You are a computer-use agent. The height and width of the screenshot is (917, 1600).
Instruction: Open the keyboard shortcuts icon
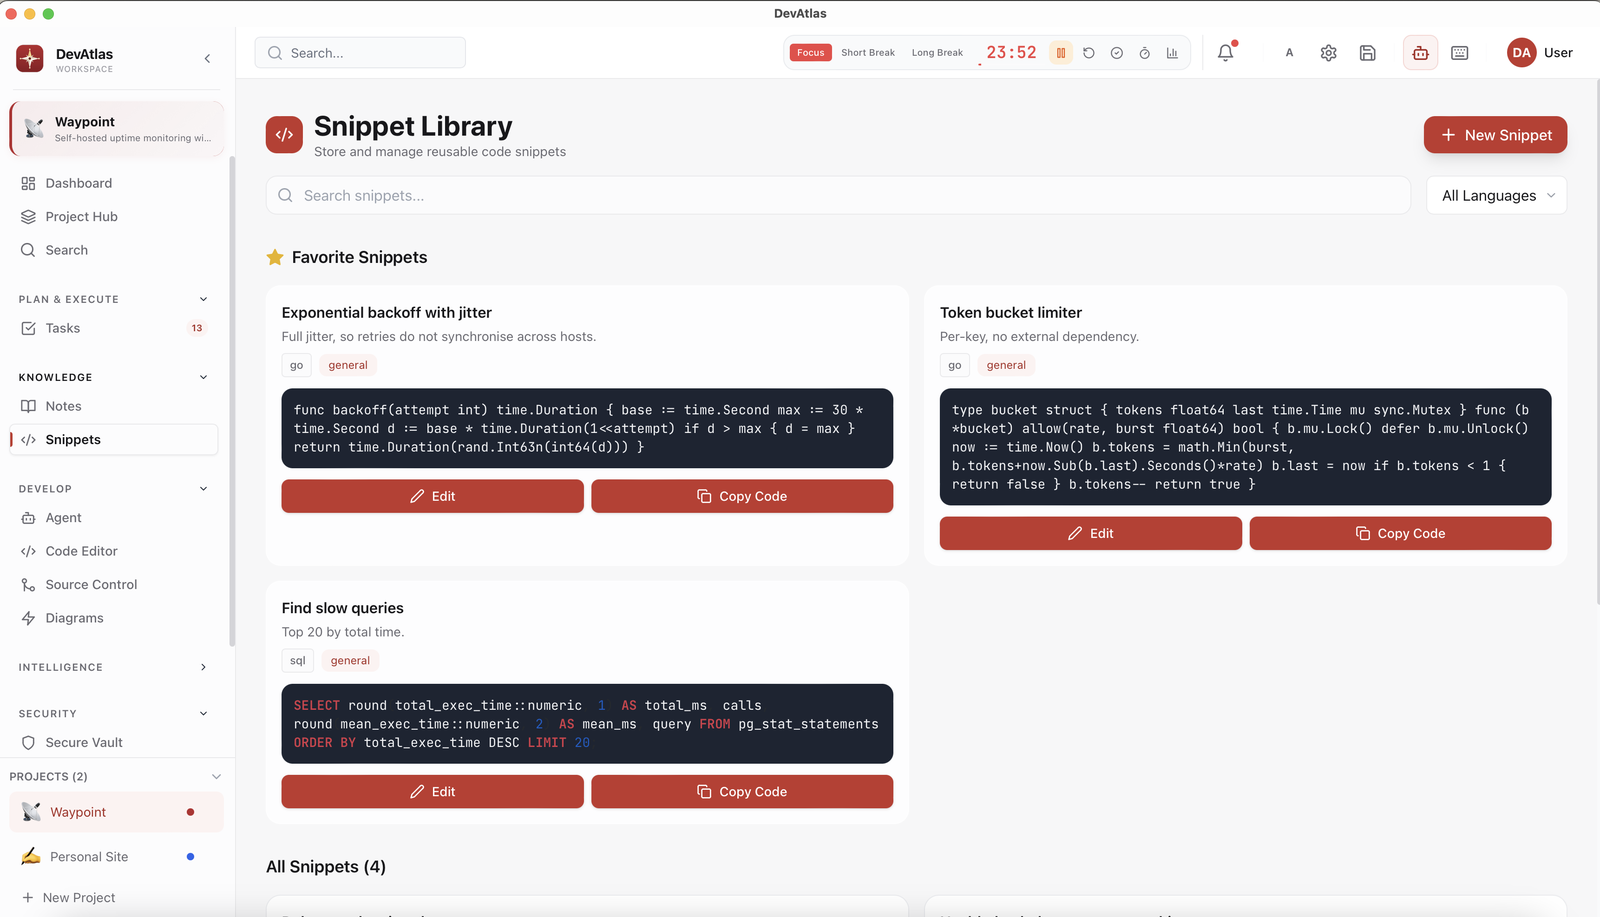click(x=1460, y=53)
